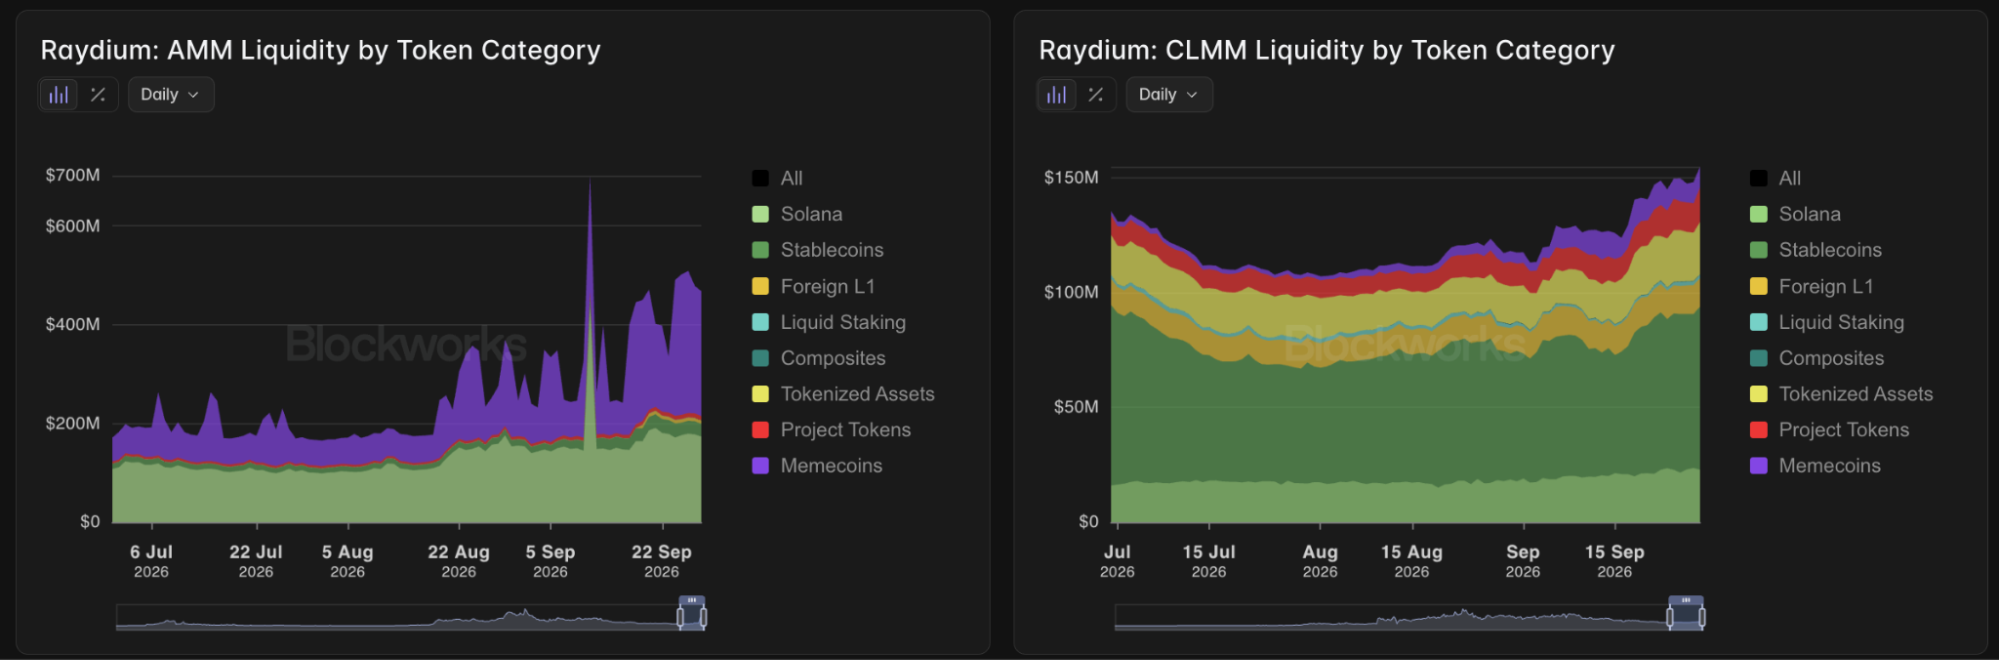Click Solana light-green swatch in CLMM legend
The width and height of the screenshot is (1999, 660).
1759,214
